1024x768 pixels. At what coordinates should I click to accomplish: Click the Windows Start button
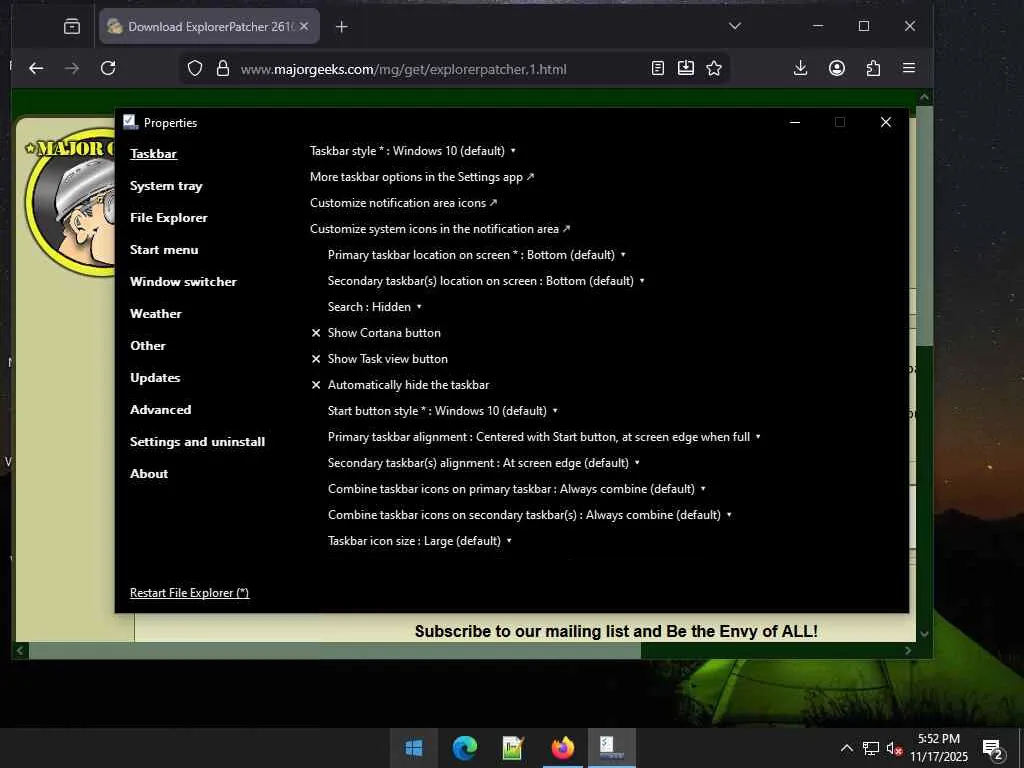tap(413, 748)
